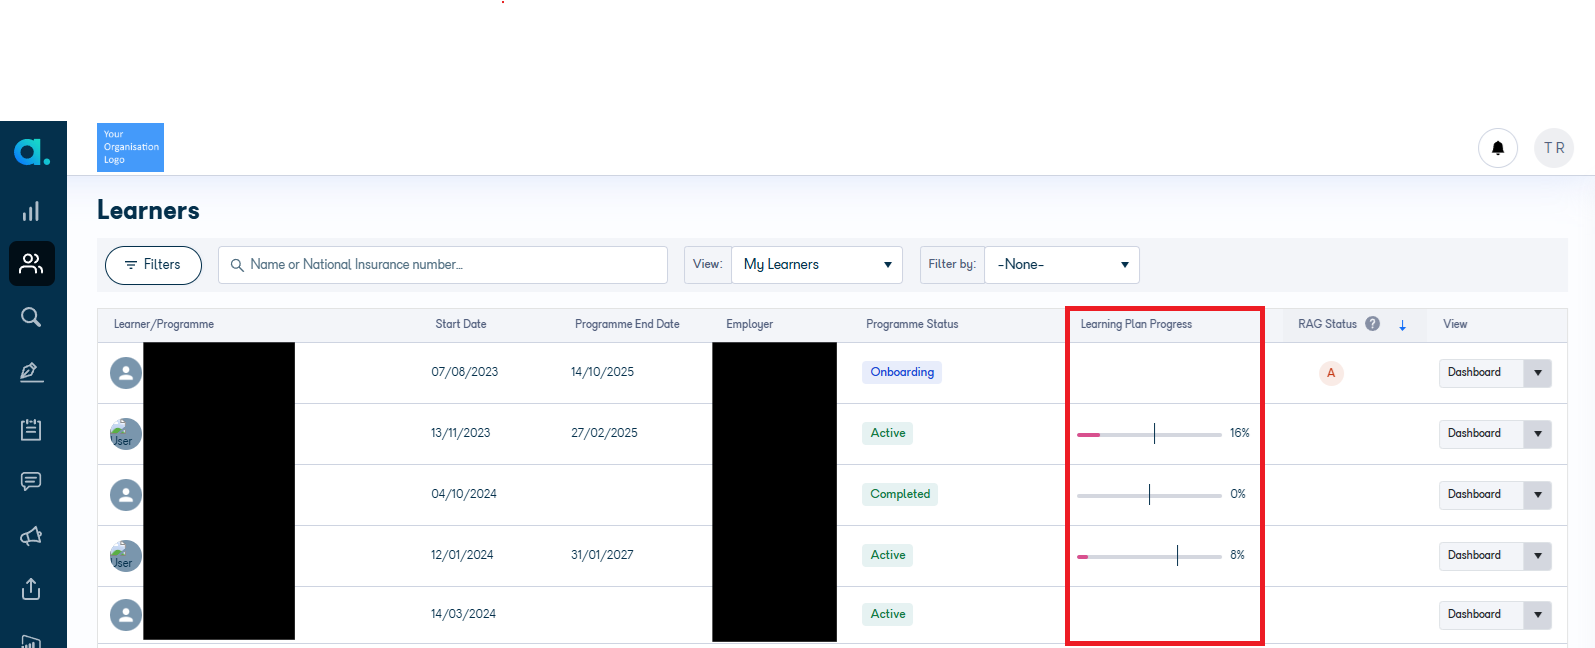The height and width of the screenshot is (648, 1595).
Task: Expand Dashboard dropdown arrow for 12/01/2024 row
Action: pos(1538,556)
